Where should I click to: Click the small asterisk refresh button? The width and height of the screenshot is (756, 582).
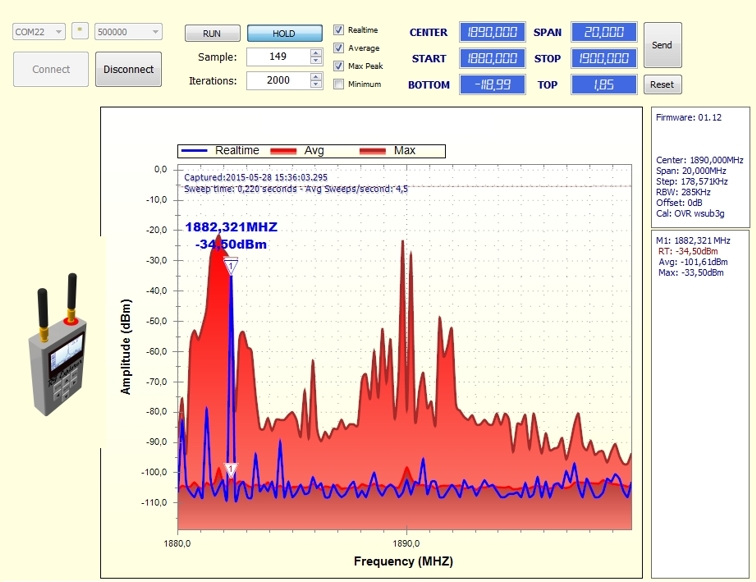80,30
